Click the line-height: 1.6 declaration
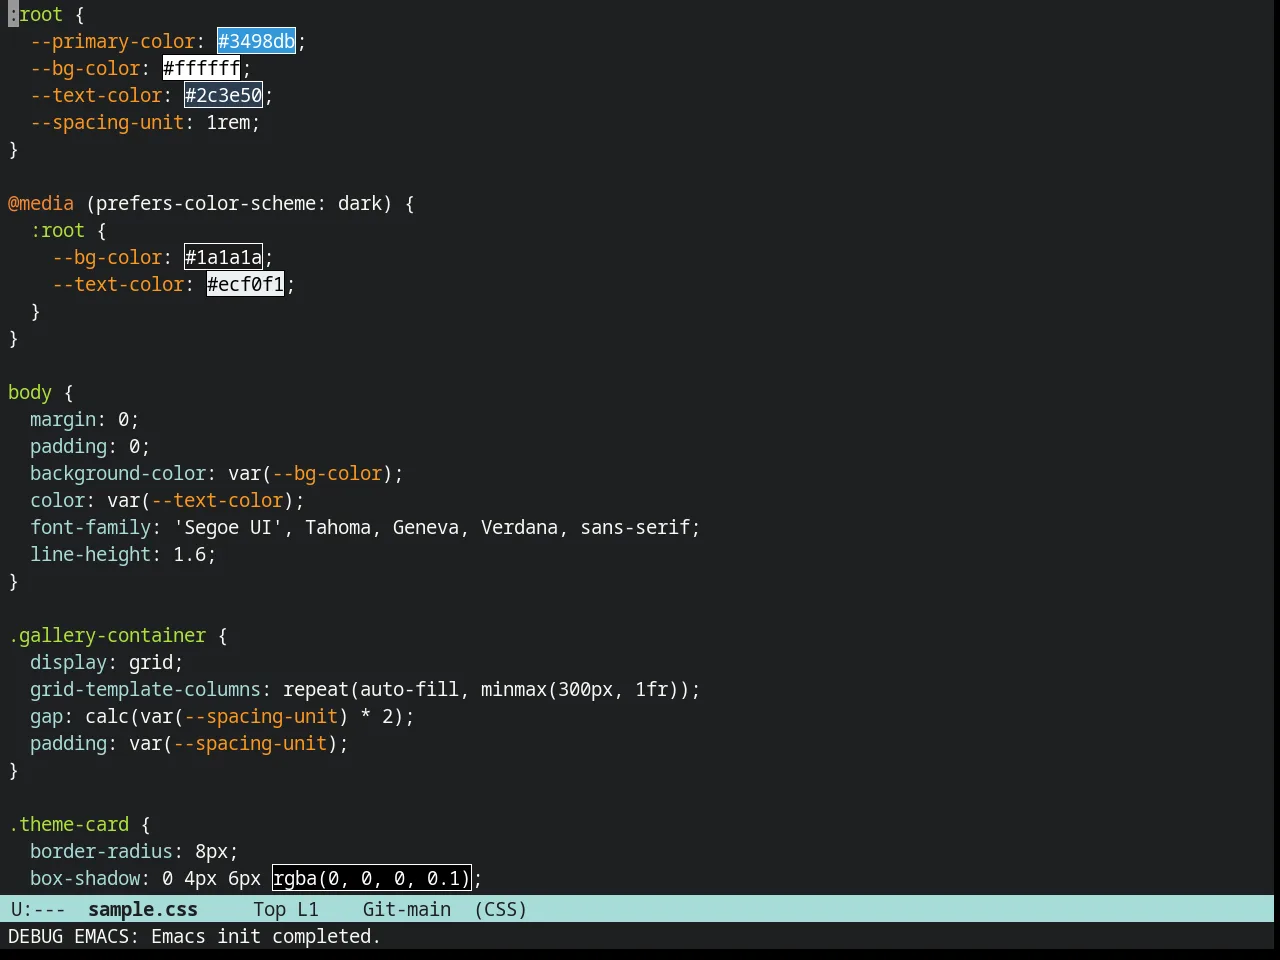 click(x=123, y=554)
